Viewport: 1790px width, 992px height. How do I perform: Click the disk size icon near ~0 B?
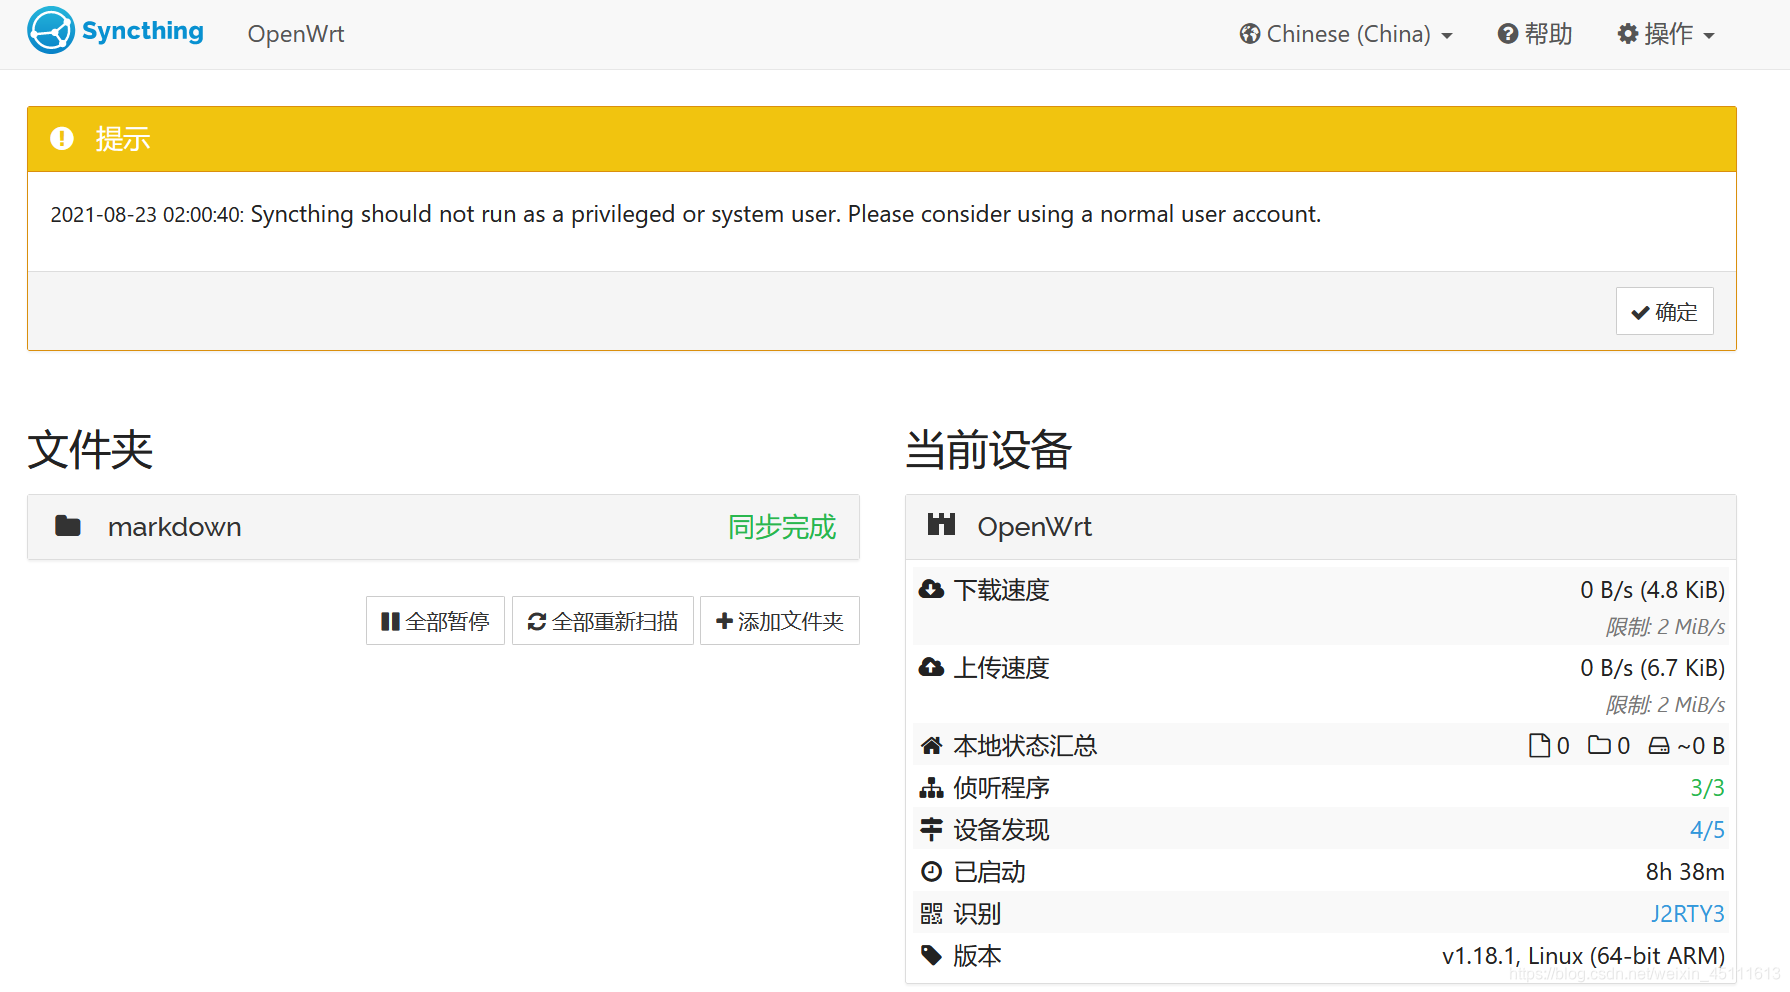[x=1659, y=746]
